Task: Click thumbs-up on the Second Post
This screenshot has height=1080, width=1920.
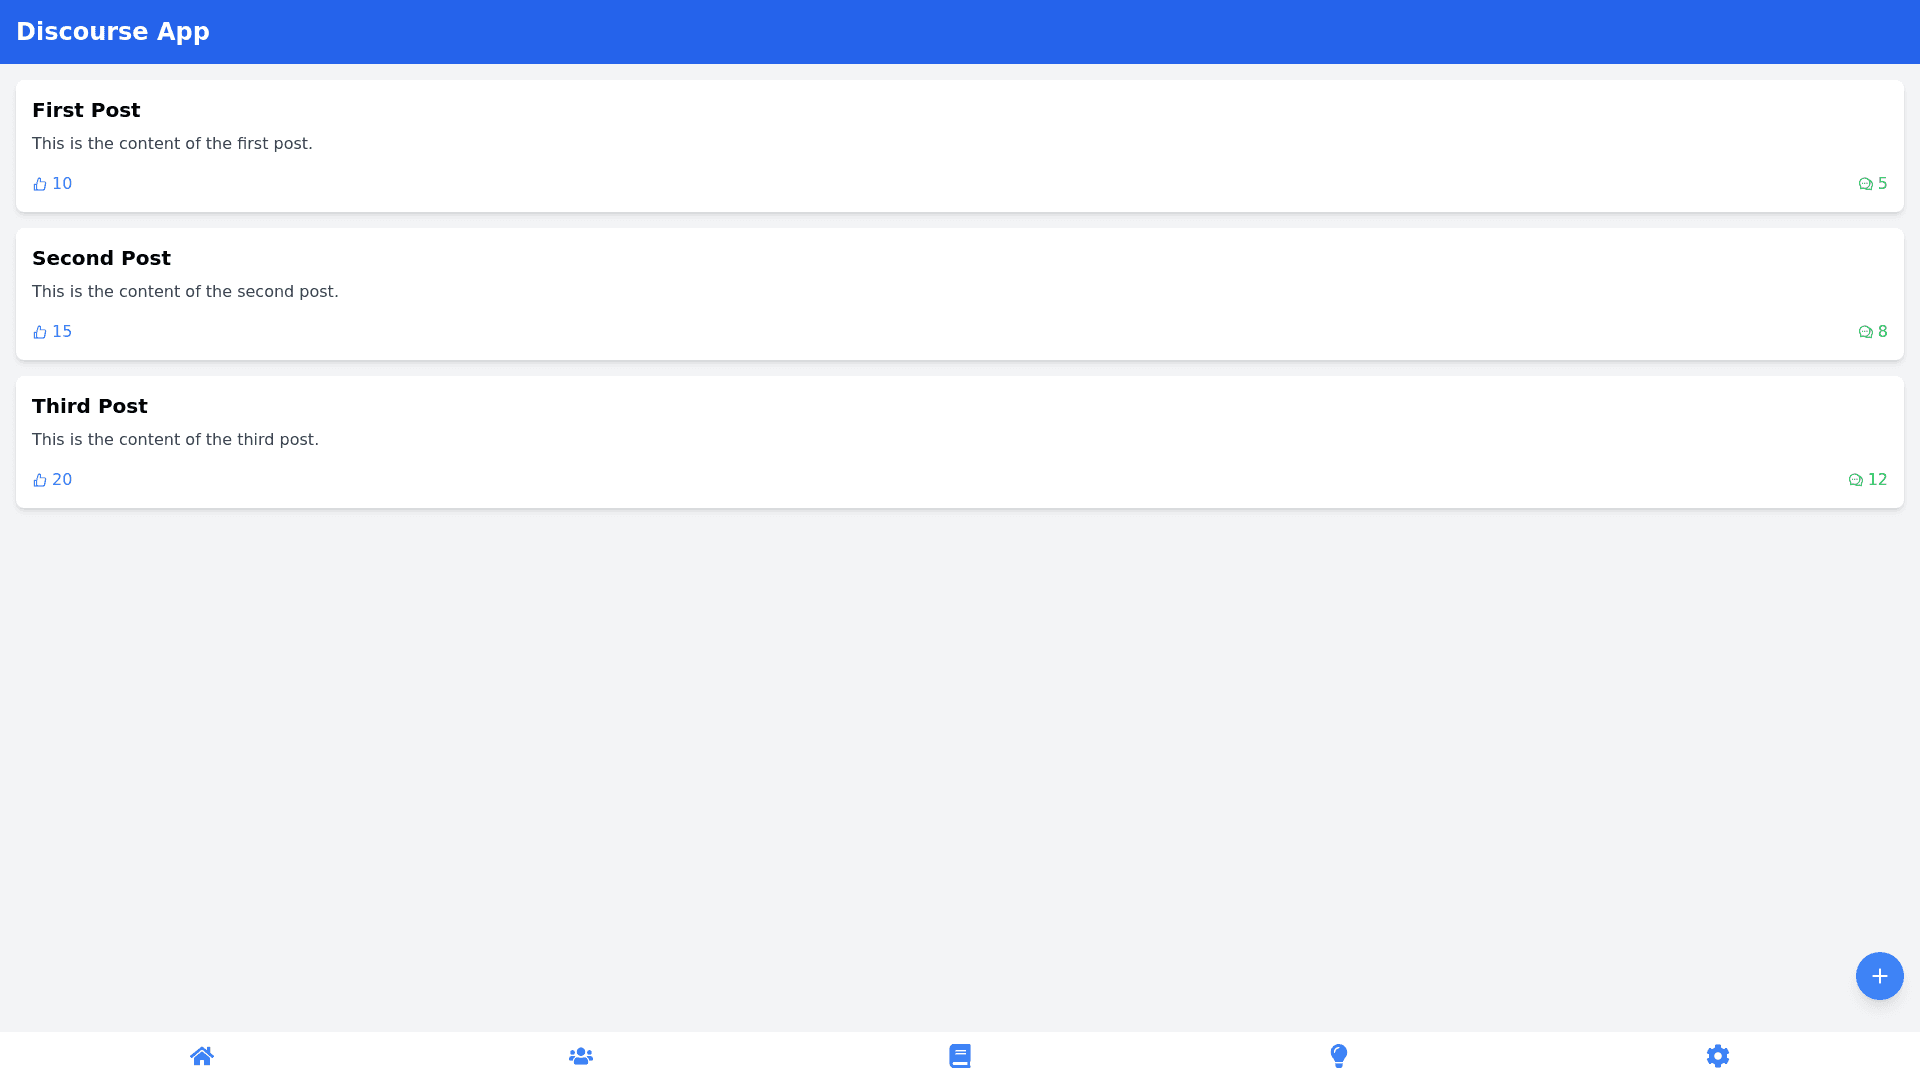Action: pos(40,332)
